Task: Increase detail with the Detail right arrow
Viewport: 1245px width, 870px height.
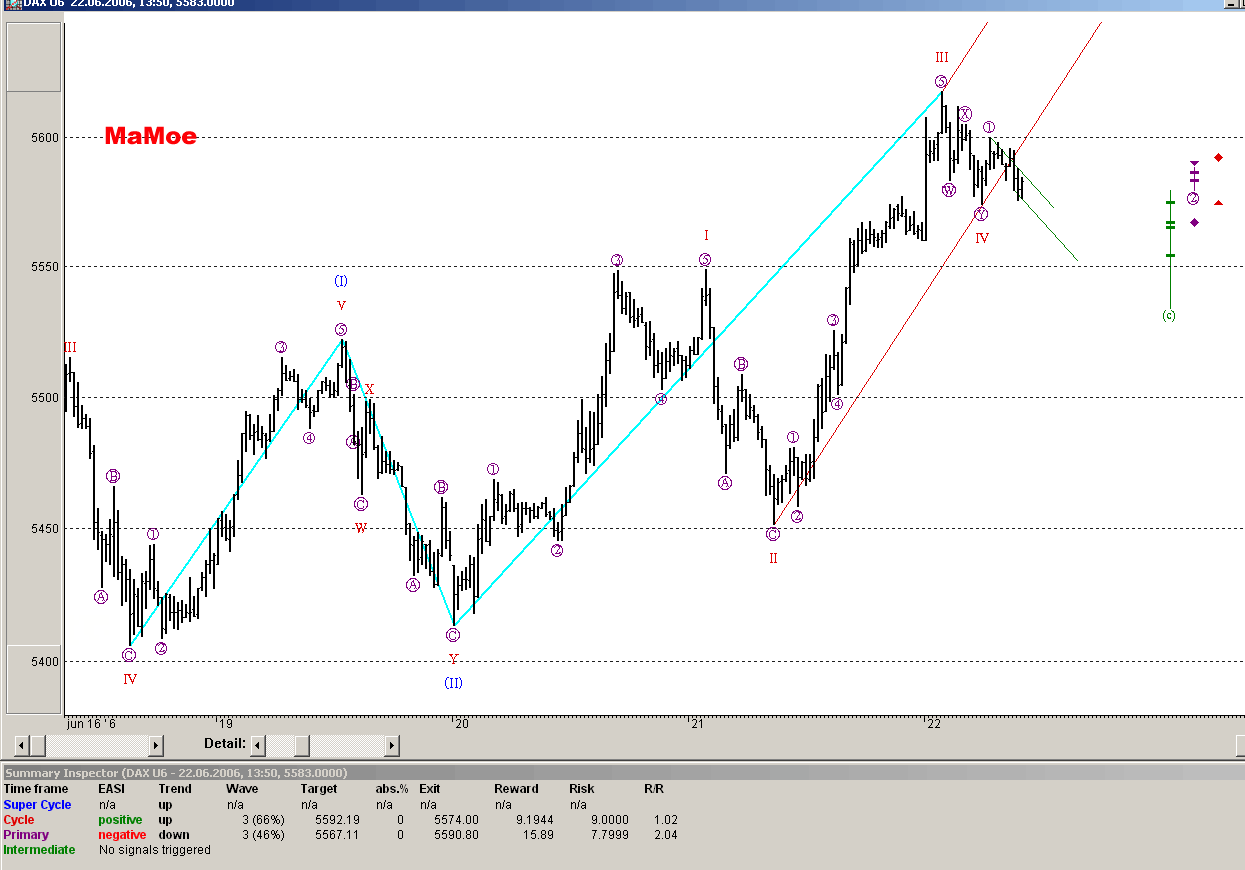Action: pos(392,746)
